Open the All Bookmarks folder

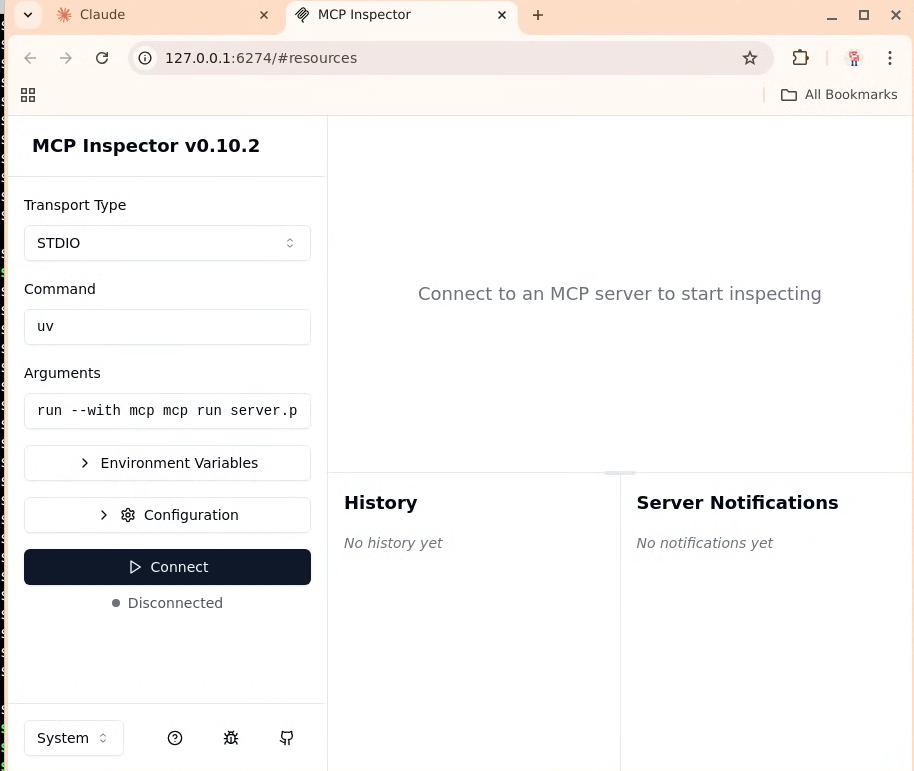839,95
